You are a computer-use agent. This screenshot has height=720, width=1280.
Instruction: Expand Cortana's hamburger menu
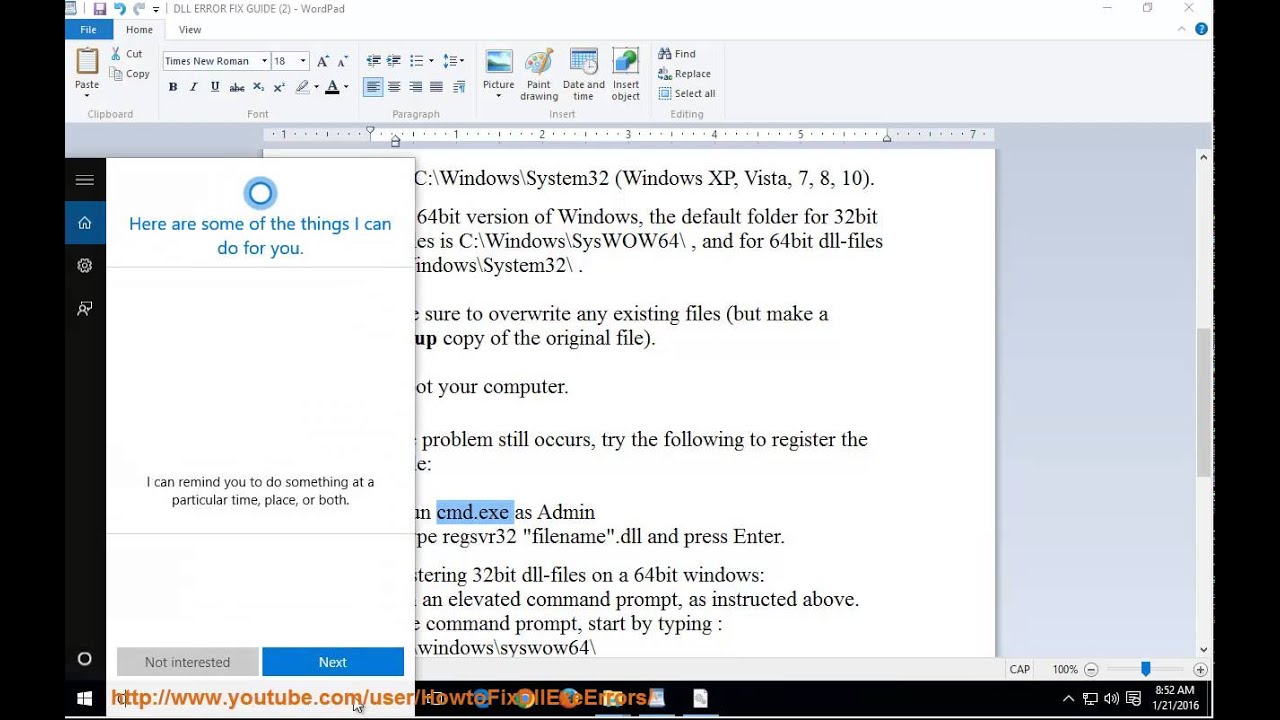[x=85, y=180]
